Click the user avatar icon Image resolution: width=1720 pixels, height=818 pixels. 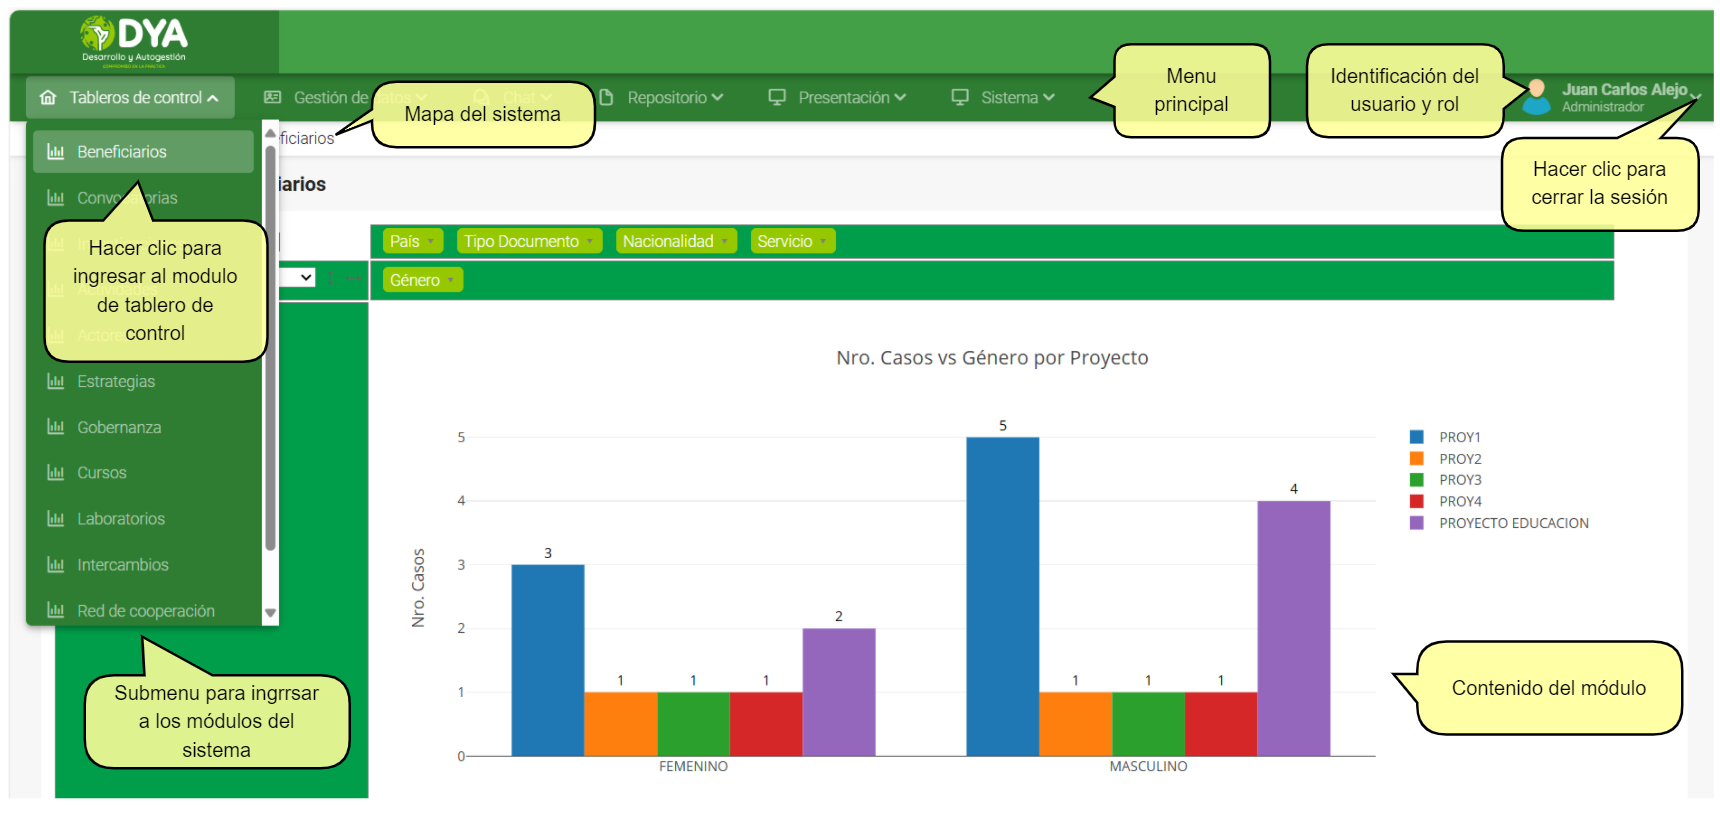1536,97
